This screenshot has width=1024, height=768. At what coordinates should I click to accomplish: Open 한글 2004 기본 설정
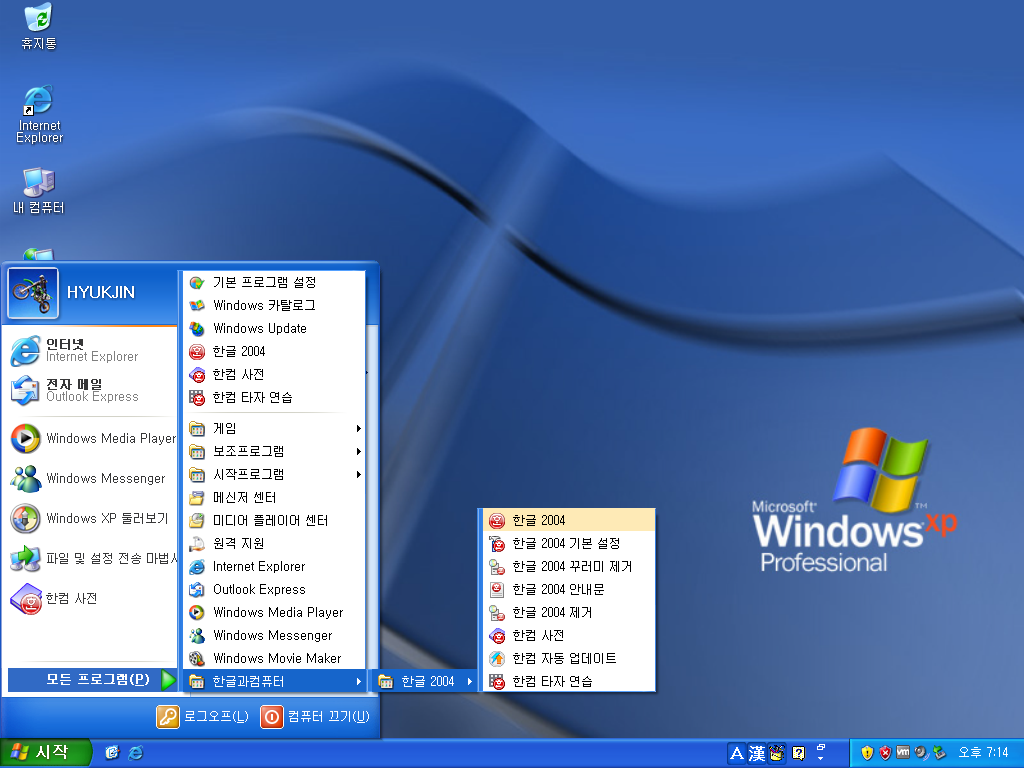click(x=569, y=543)
